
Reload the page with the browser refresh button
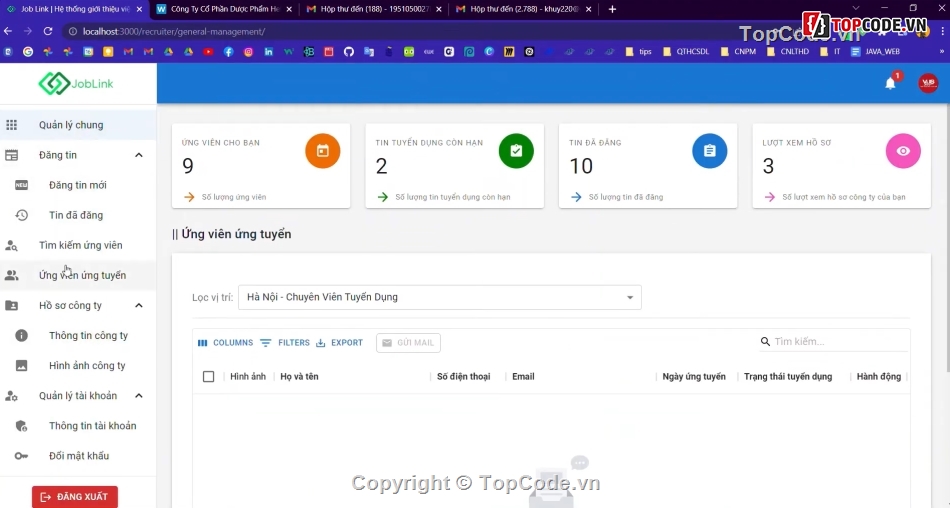48,31
